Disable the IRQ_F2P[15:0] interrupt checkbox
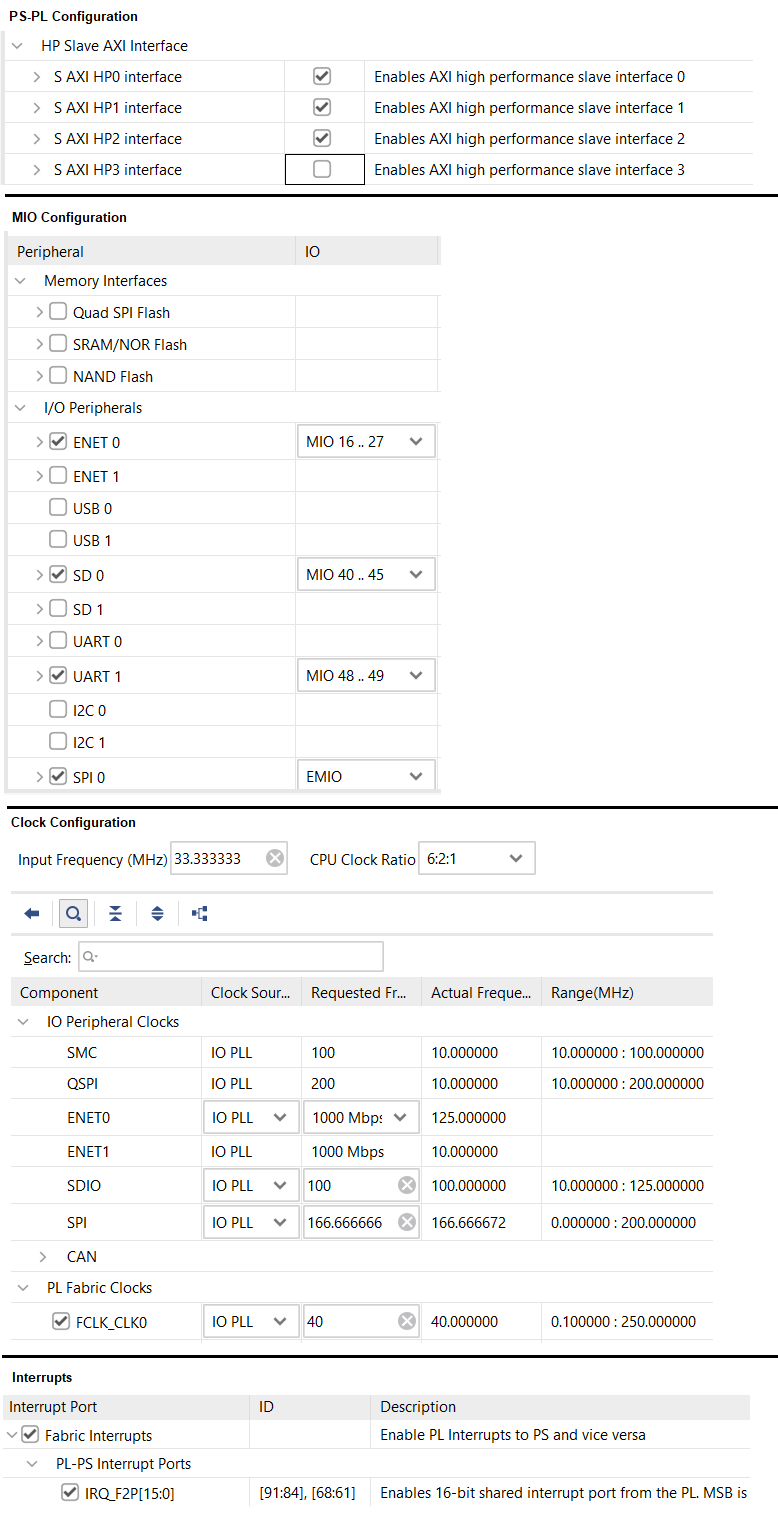778x1532 pixels. [70, 1493]
